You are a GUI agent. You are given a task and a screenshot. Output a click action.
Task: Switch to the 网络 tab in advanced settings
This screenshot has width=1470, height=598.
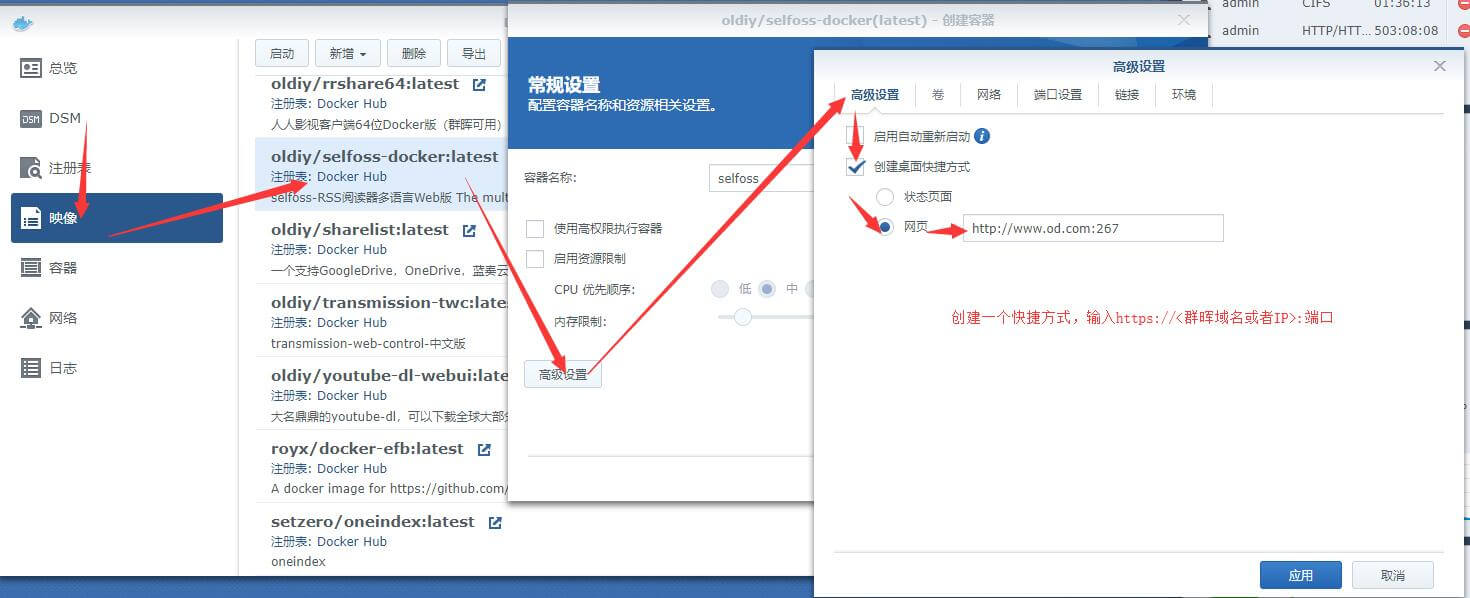pos(989,95)
